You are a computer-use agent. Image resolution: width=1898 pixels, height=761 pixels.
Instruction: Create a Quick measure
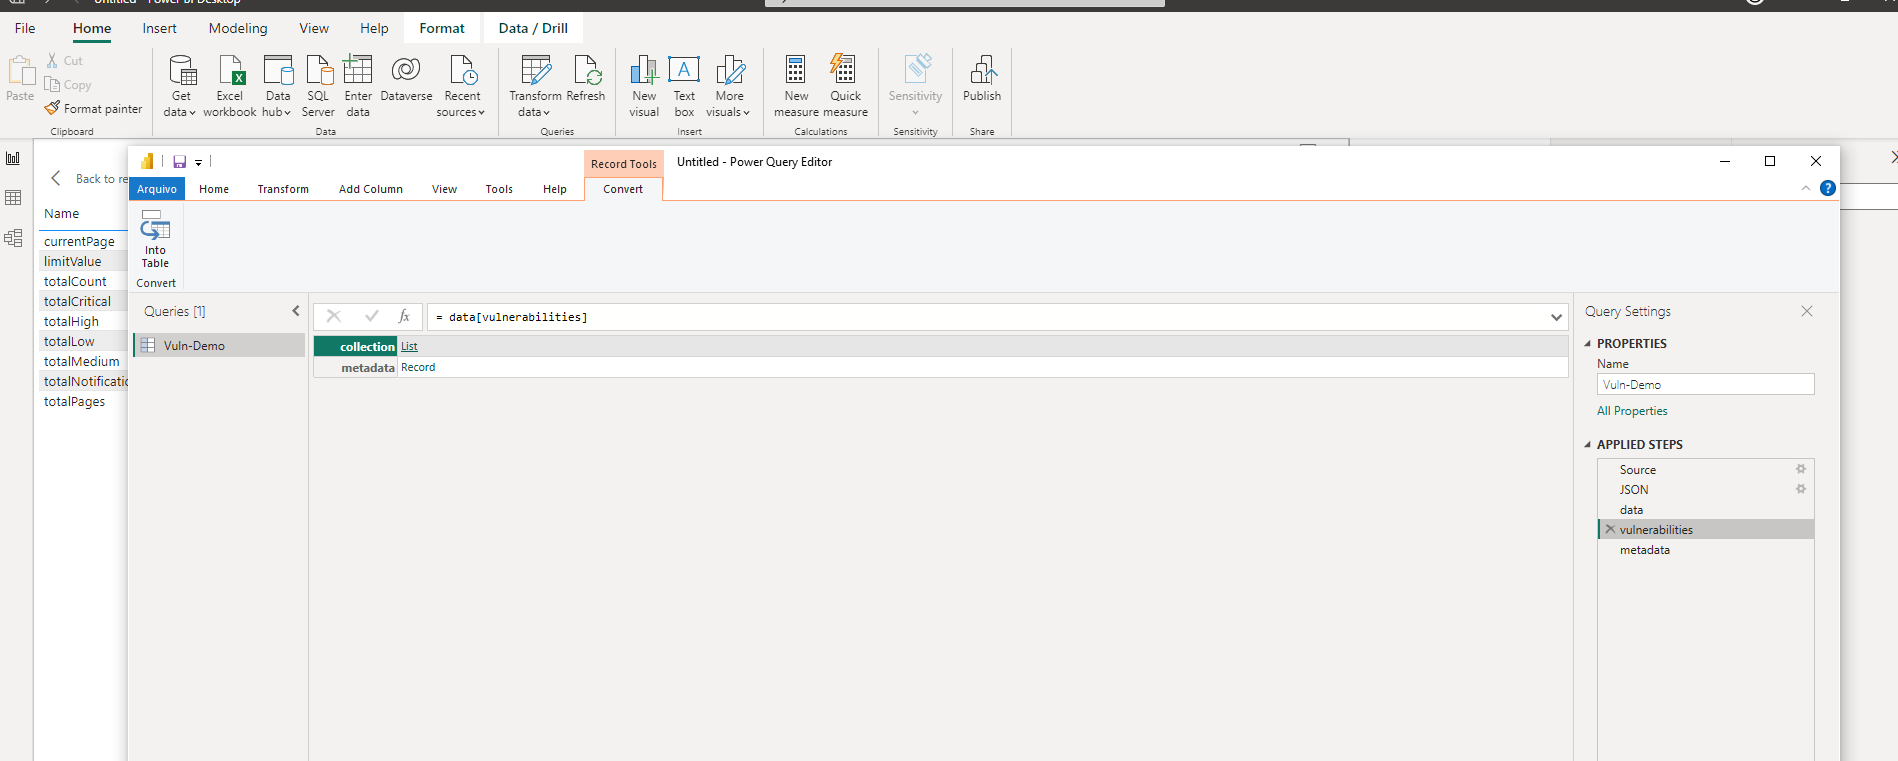(846, 86)
